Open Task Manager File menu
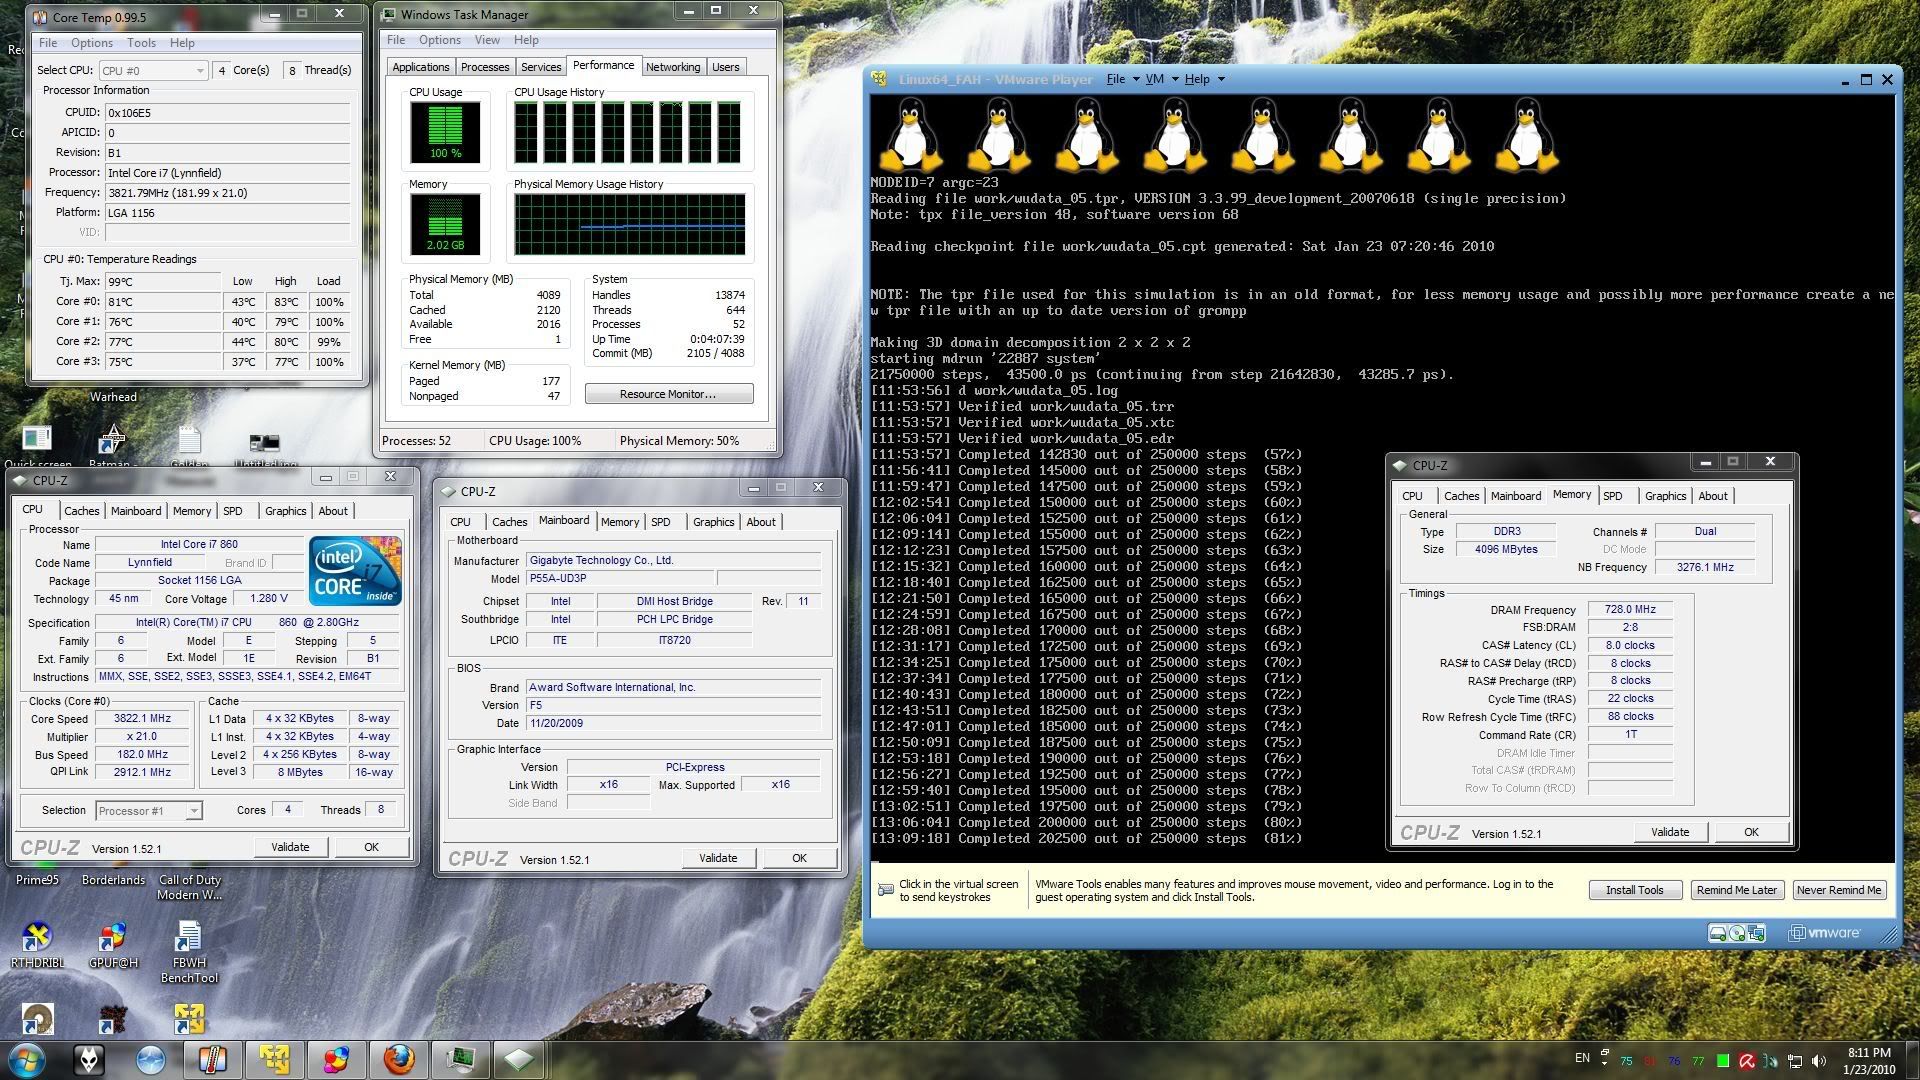The height and width of the screenshot is (1080, 1920). pyautogui.click(x=396, y=40)
